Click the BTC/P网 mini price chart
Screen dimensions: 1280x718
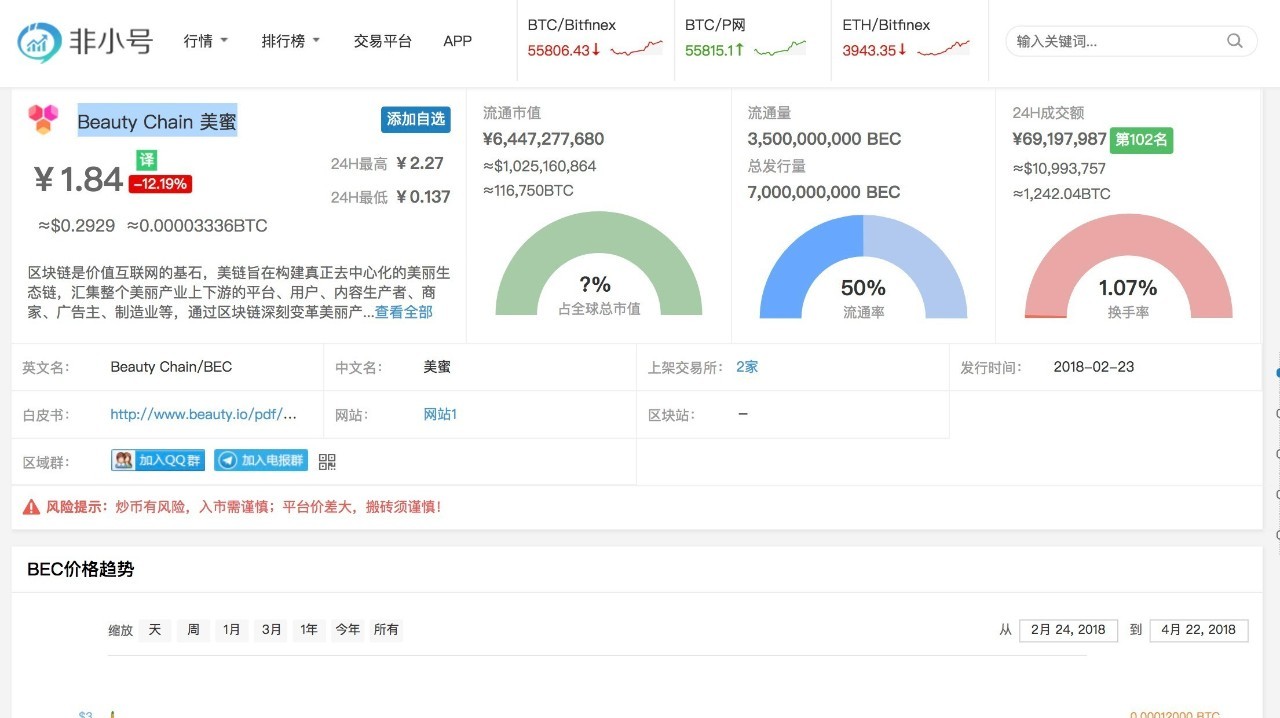780,48
